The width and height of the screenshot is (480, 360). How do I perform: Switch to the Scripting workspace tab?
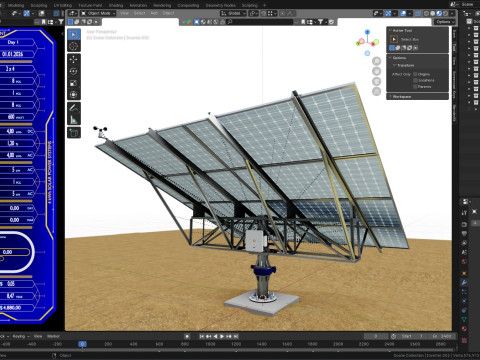(x=250, y=5)
